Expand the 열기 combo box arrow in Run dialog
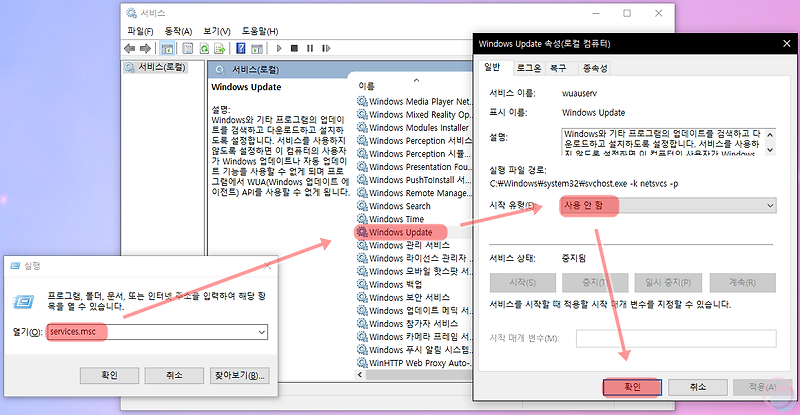 261,332
